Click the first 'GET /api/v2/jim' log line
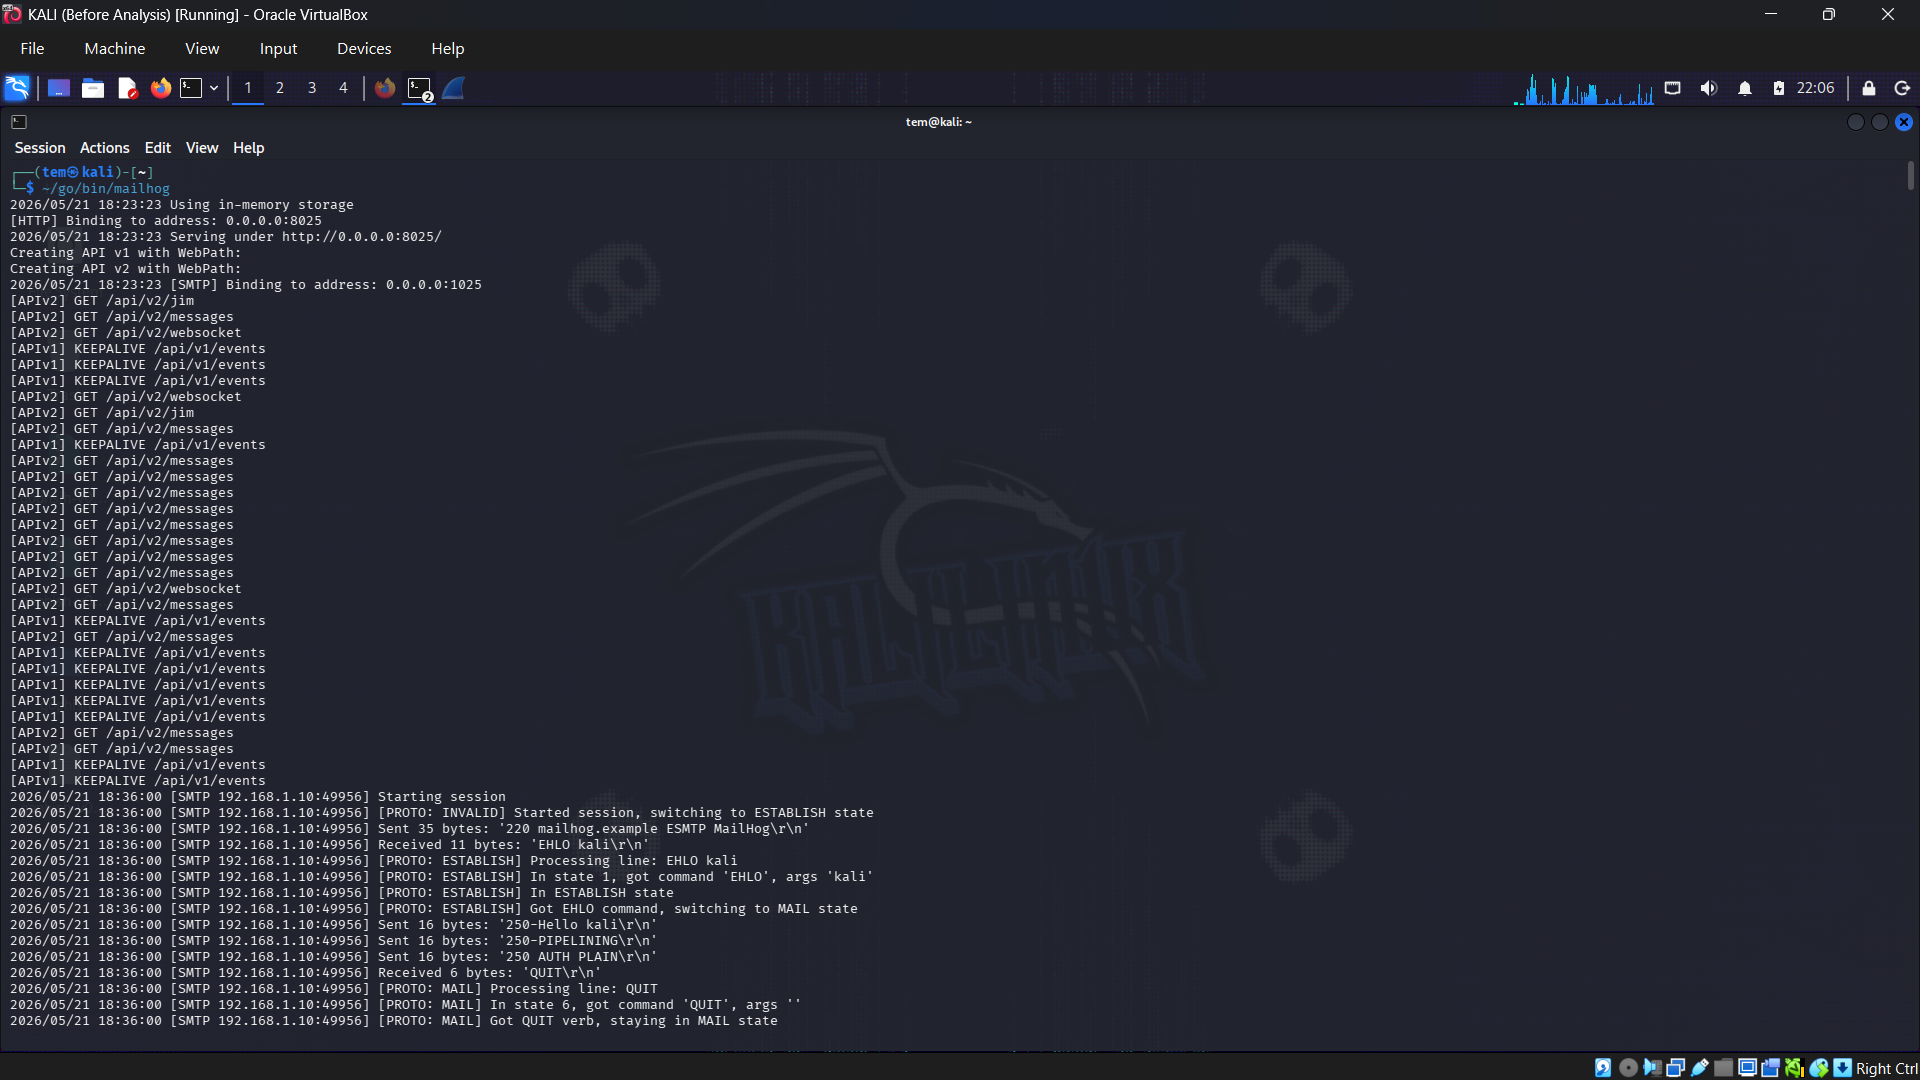The image size is (1920, 1080). pyautogui.click(x=102, y=301)
